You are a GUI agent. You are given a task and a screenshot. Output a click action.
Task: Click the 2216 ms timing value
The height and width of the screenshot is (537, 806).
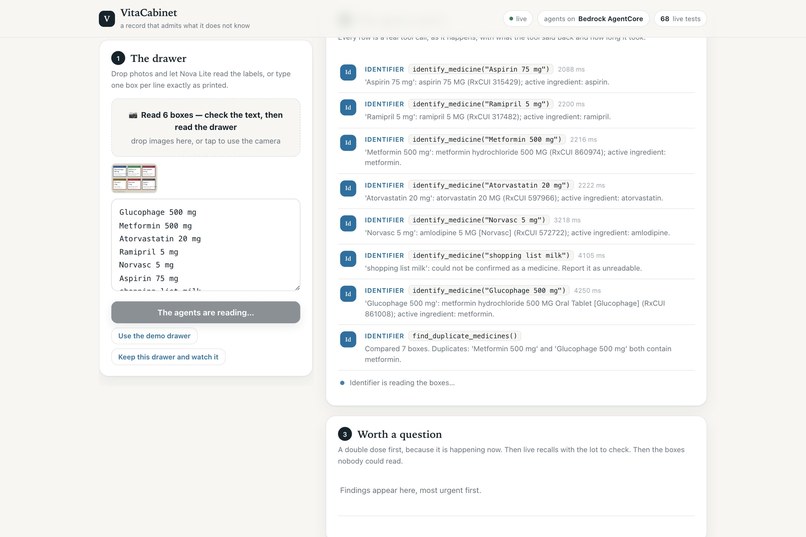click(x=583, y=140)
